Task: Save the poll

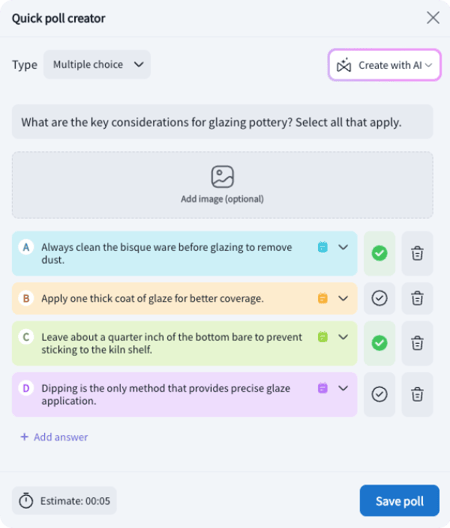Action: [399, 501]
